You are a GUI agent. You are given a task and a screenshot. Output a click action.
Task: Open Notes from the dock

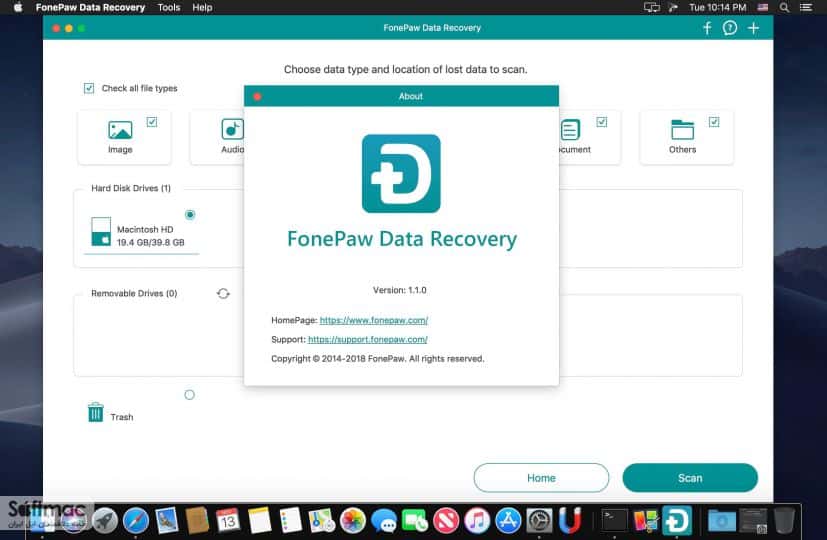coord(259,521)
